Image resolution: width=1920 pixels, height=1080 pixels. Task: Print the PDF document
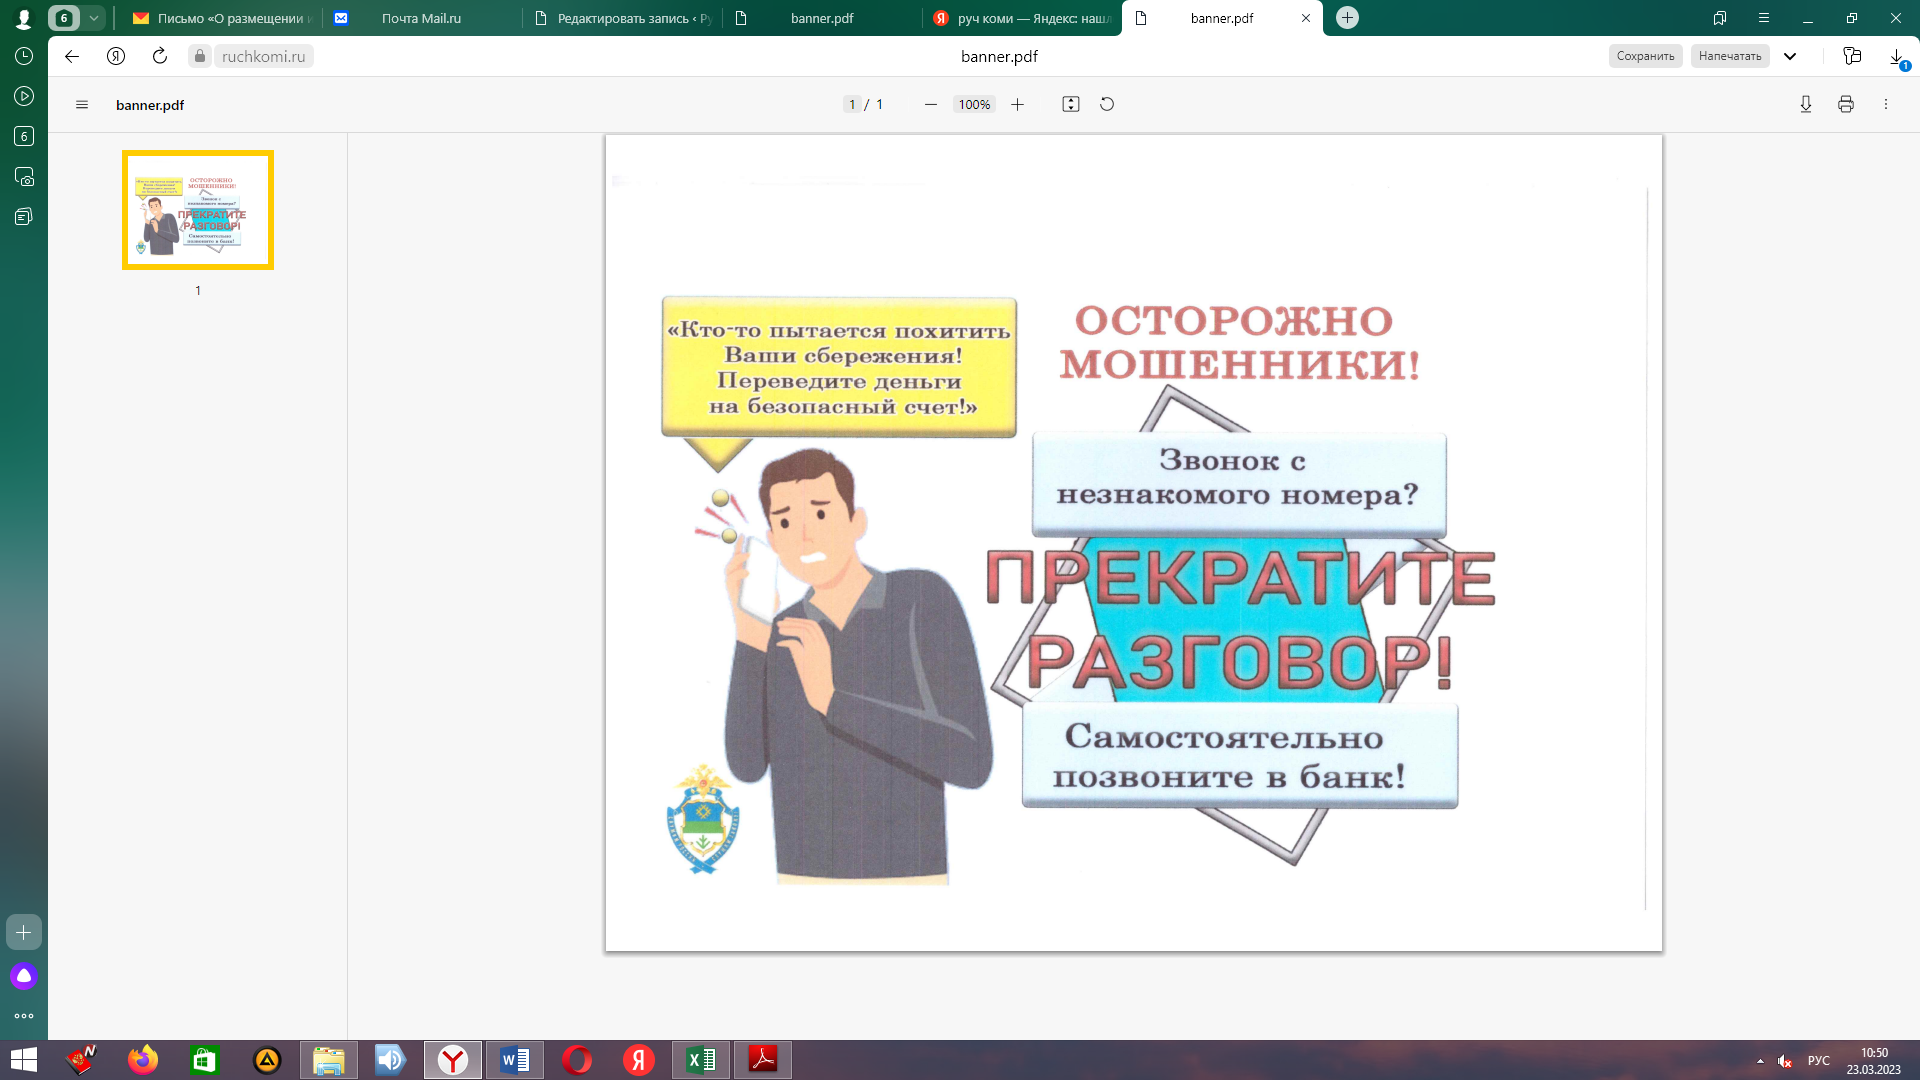(1846, 104)
